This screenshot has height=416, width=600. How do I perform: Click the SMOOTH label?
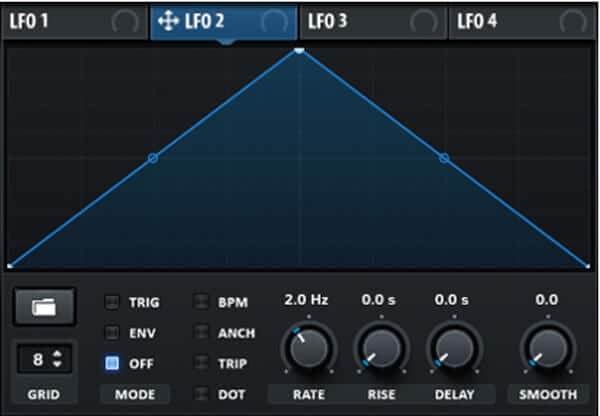(x=548, y=394)
